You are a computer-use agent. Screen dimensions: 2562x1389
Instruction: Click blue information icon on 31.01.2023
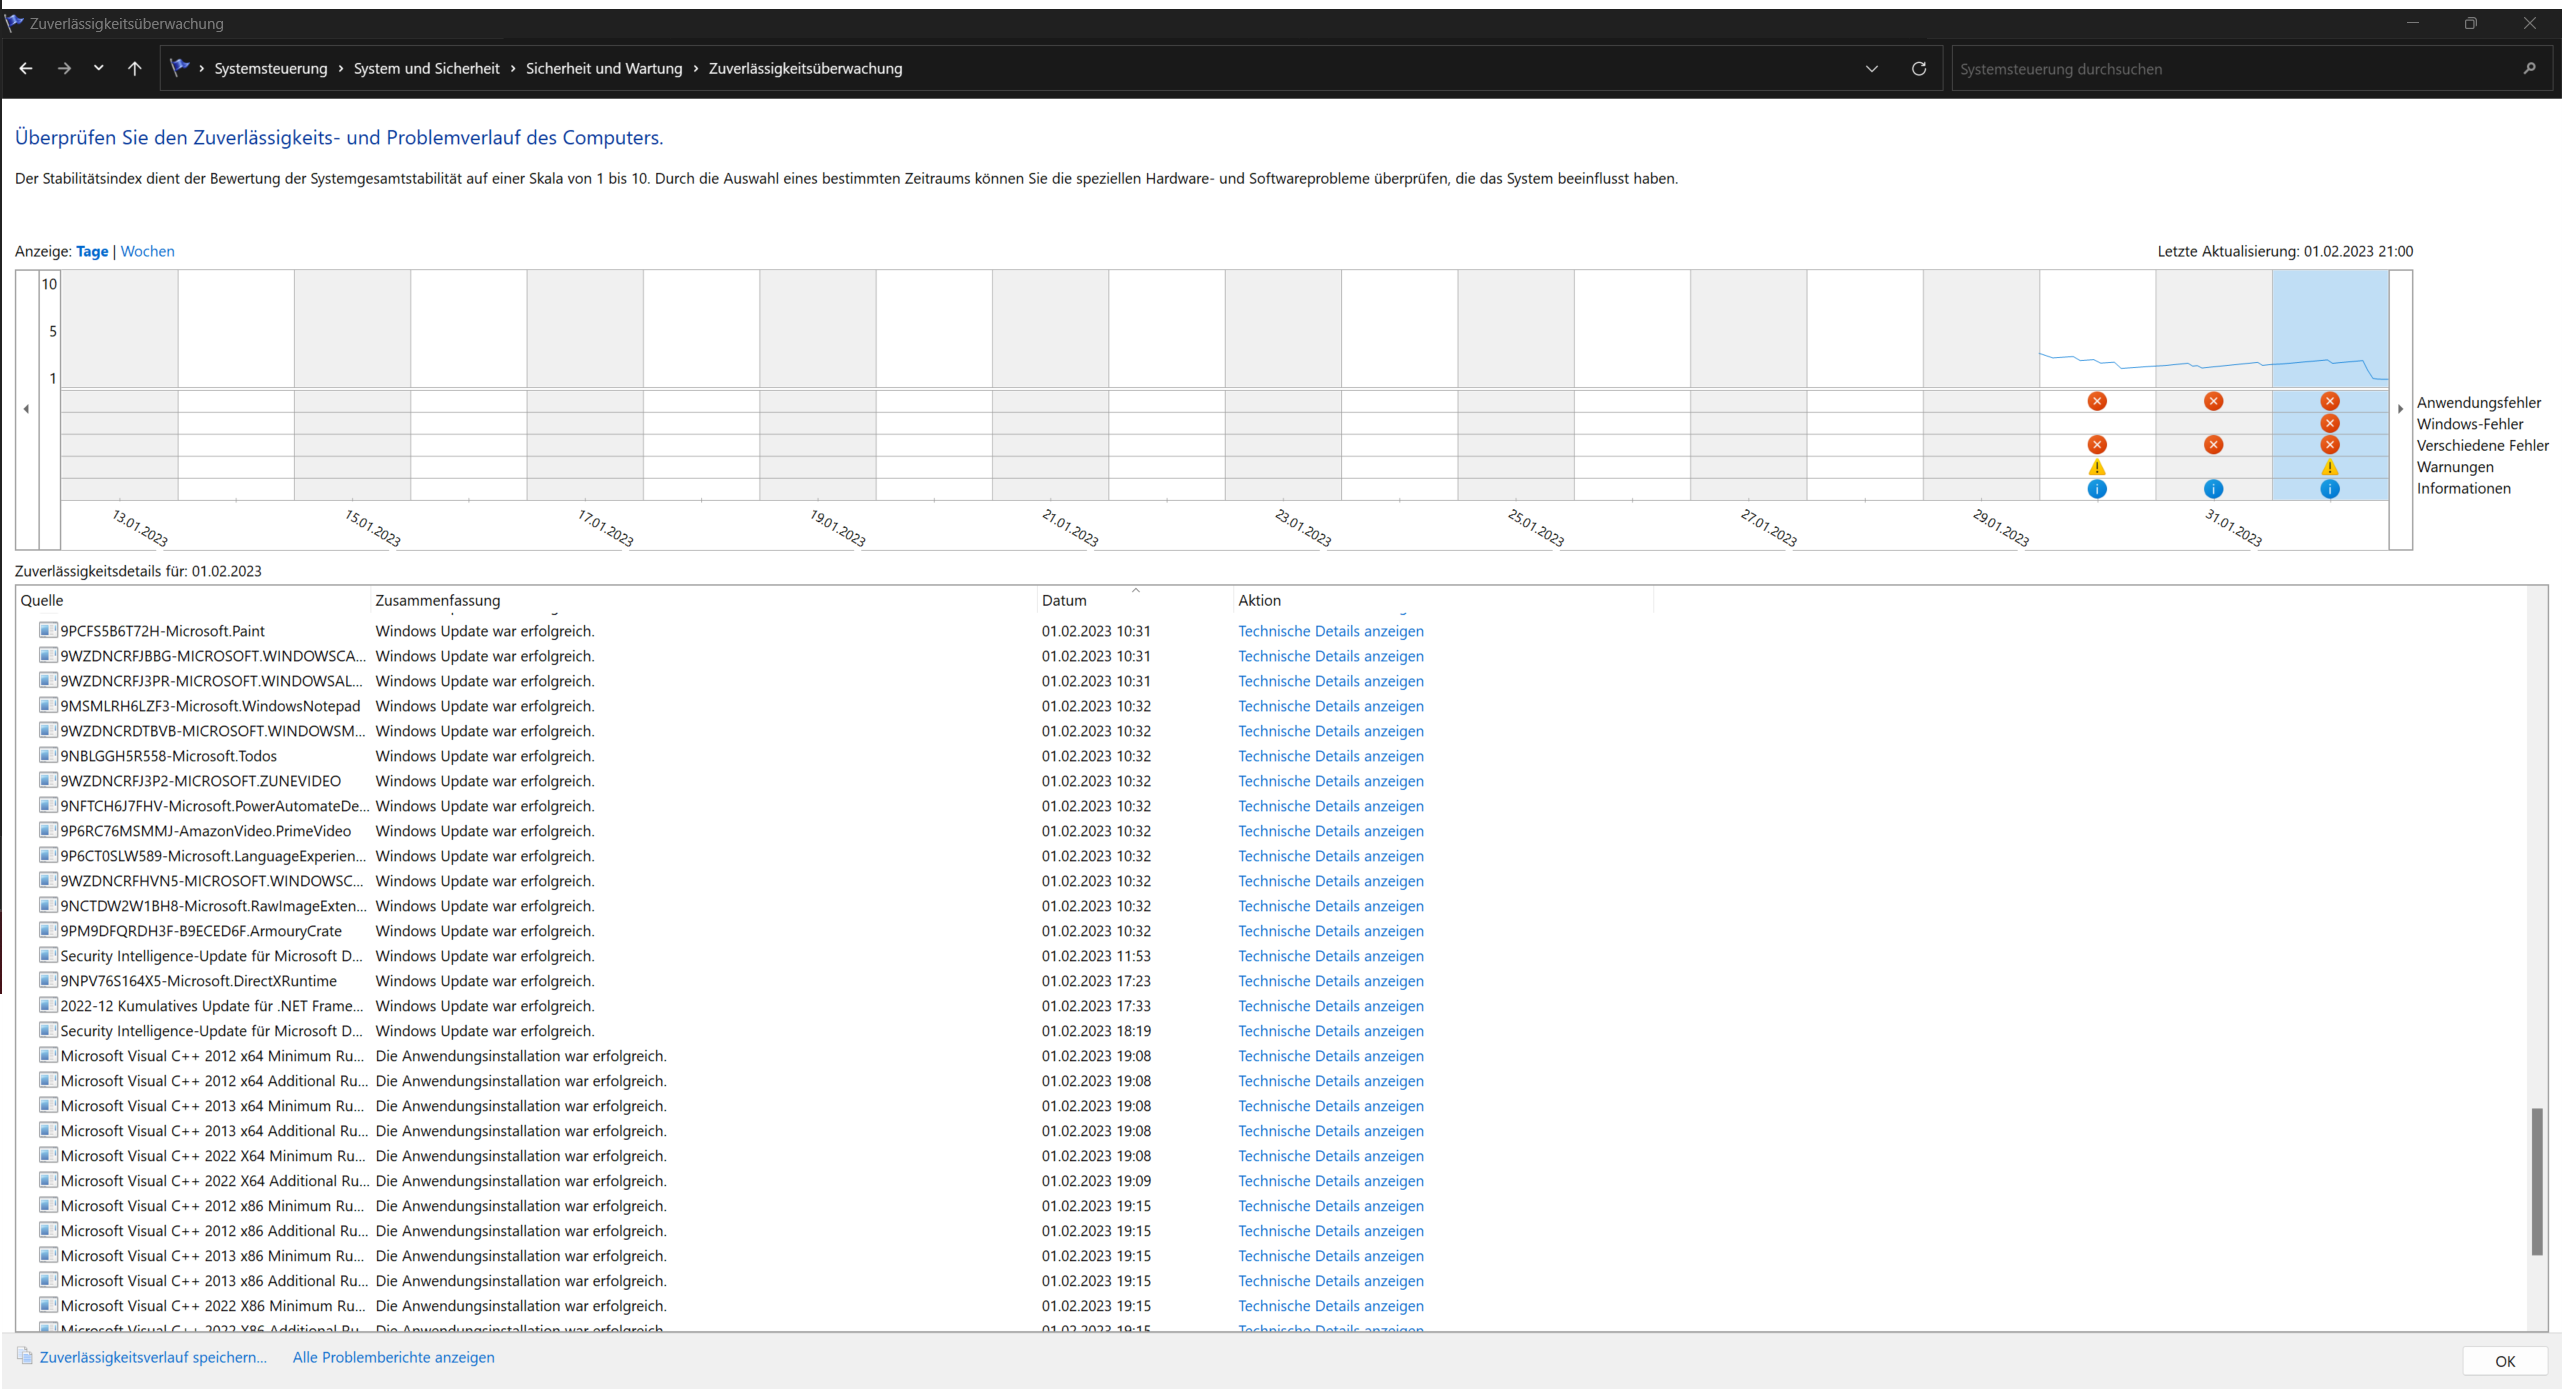click(x=2213, y=489)
